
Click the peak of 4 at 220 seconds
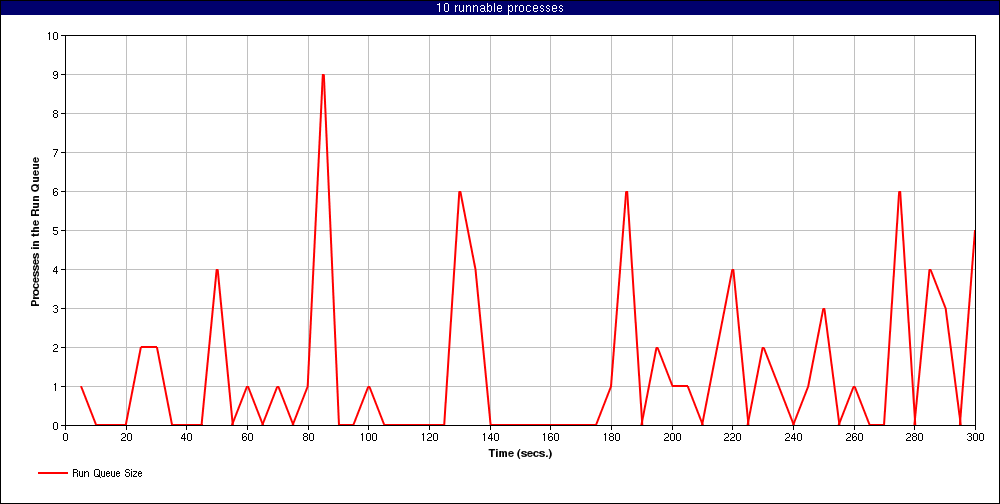click(733, 269)
